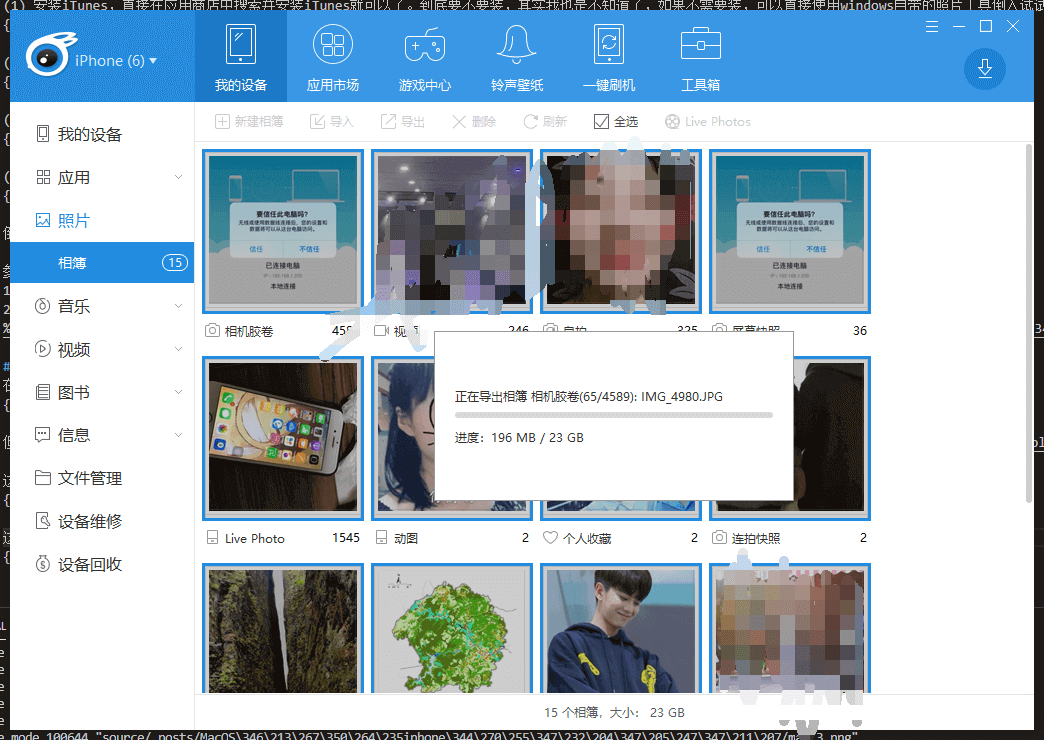The width and height of the screenshot is (1044, 740).
Task: Open 一键刷机 flash device icon
Action: [x=609, y=46]
